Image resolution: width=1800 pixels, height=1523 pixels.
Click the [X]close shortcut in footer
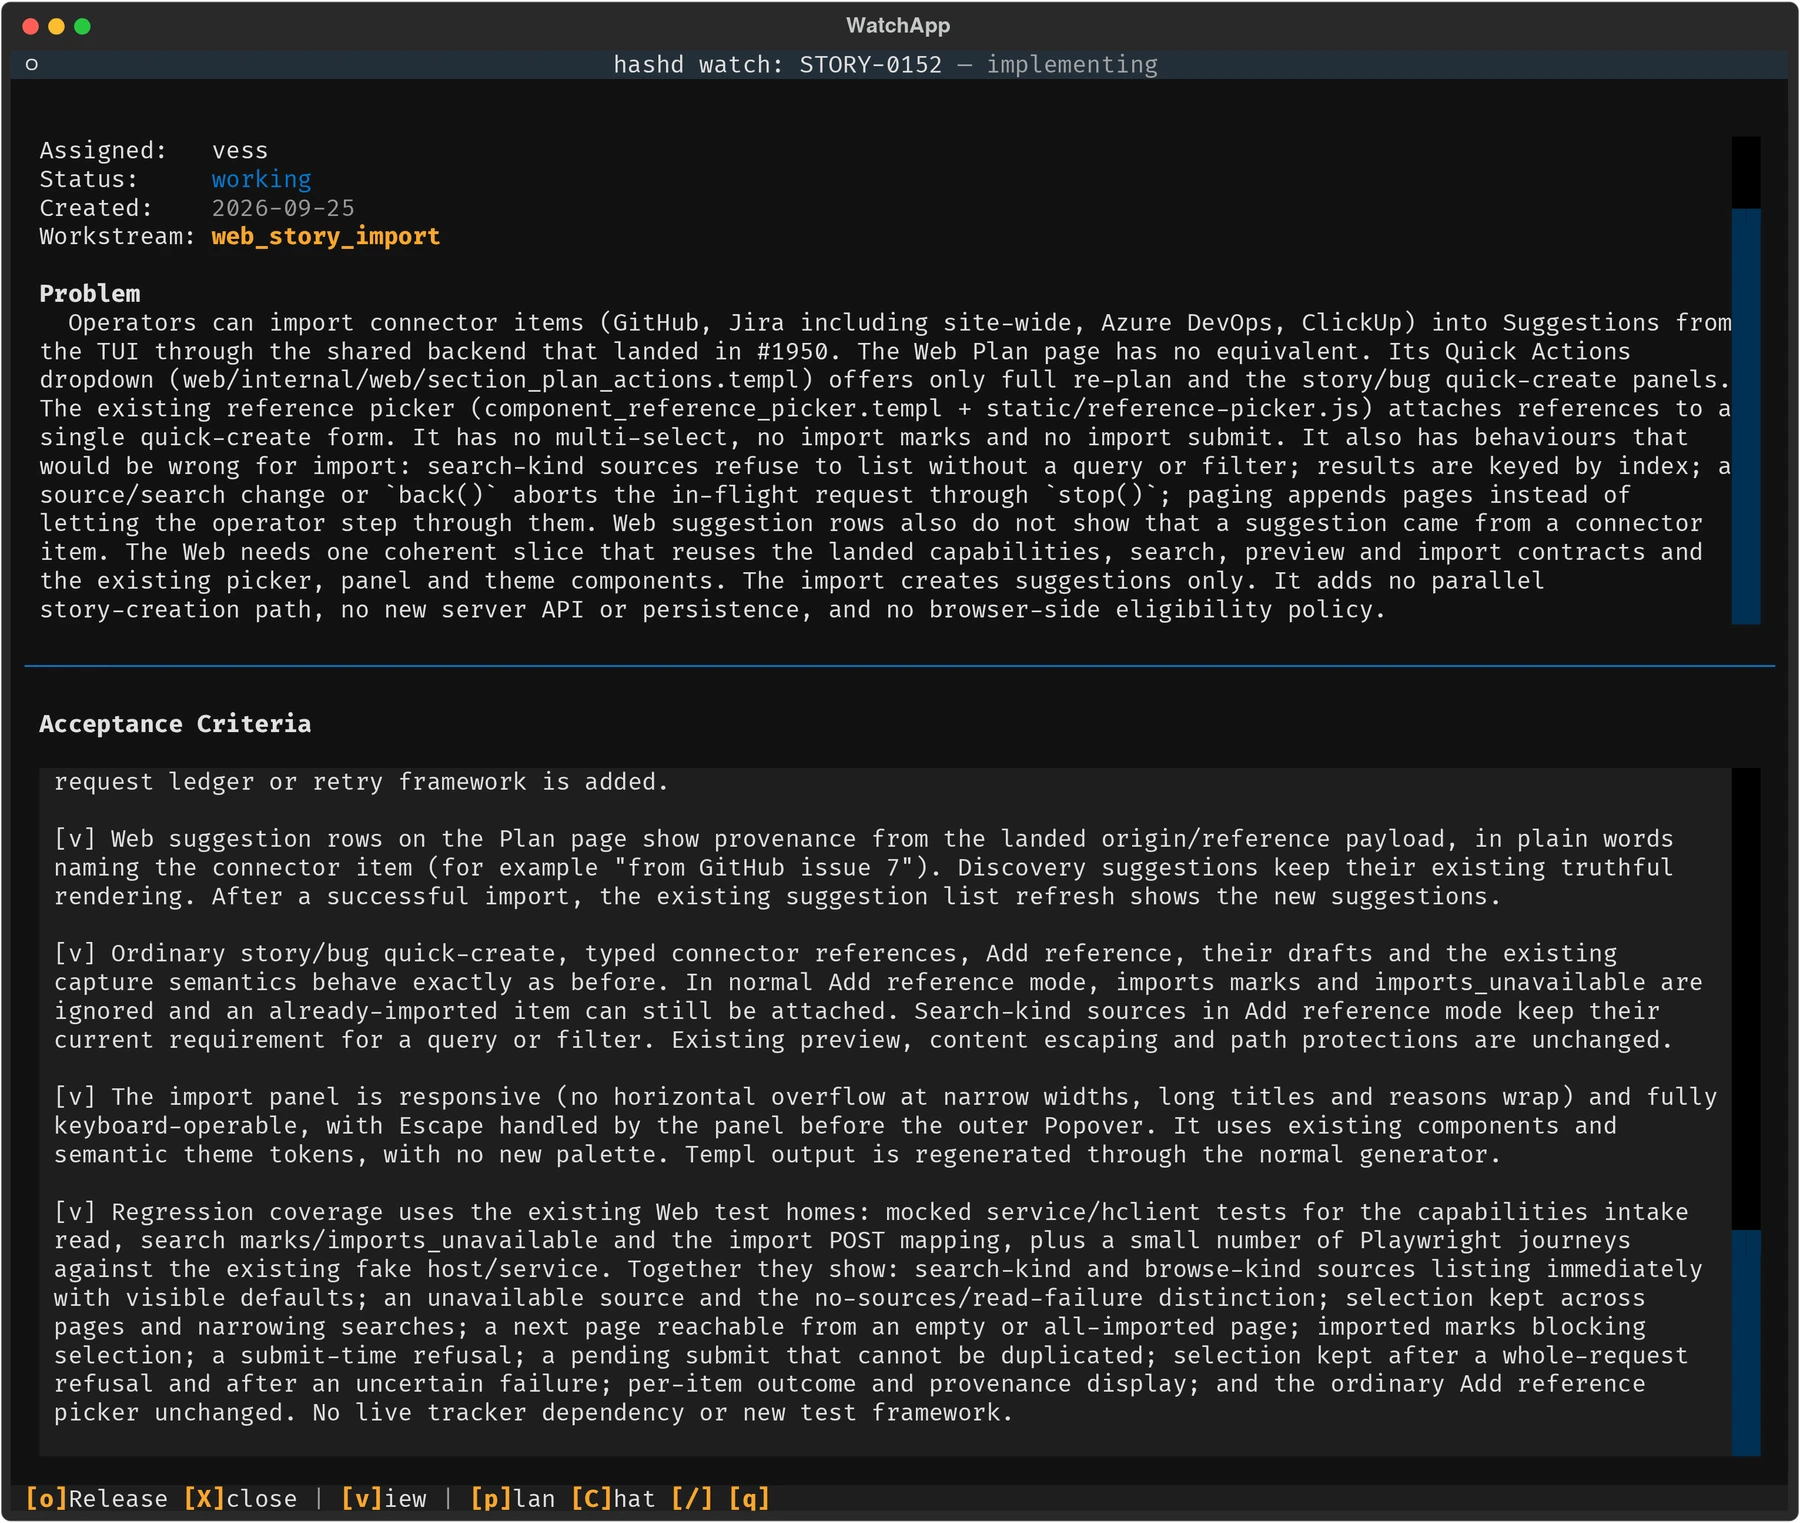click(x=240, y=1498)
